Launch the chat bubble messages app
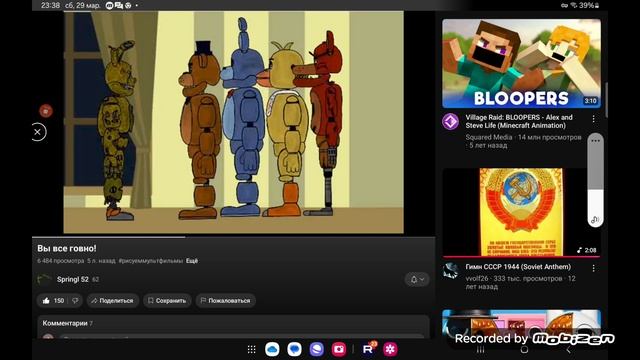Viewport: 640px width, 360px height. (x=294, y=349)
